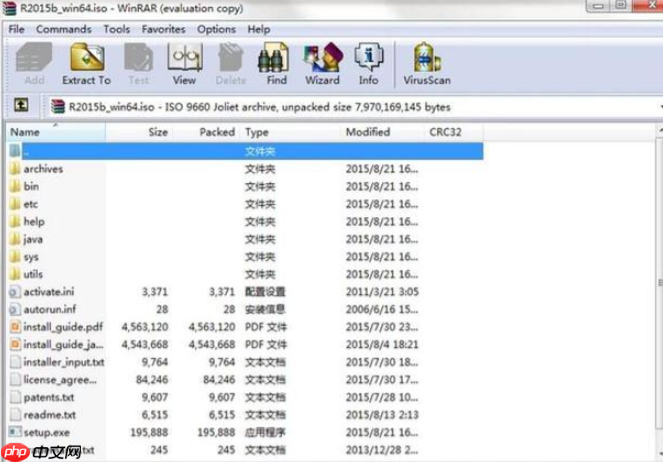Select the install_guide_ja... PDF file name
Viewport: 663px width, 462px height.
click(63, 344)
